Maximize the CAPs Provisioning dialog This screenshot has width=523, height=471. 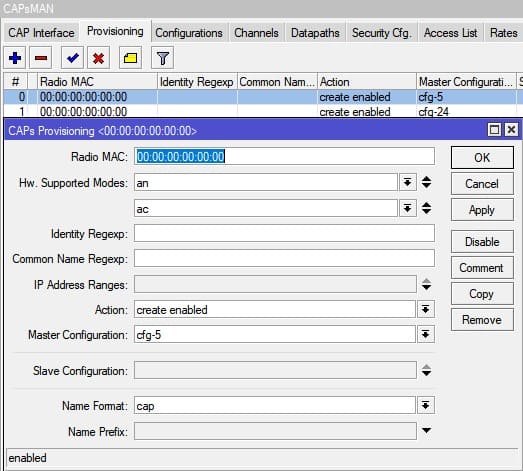click(x=494, y=129)
